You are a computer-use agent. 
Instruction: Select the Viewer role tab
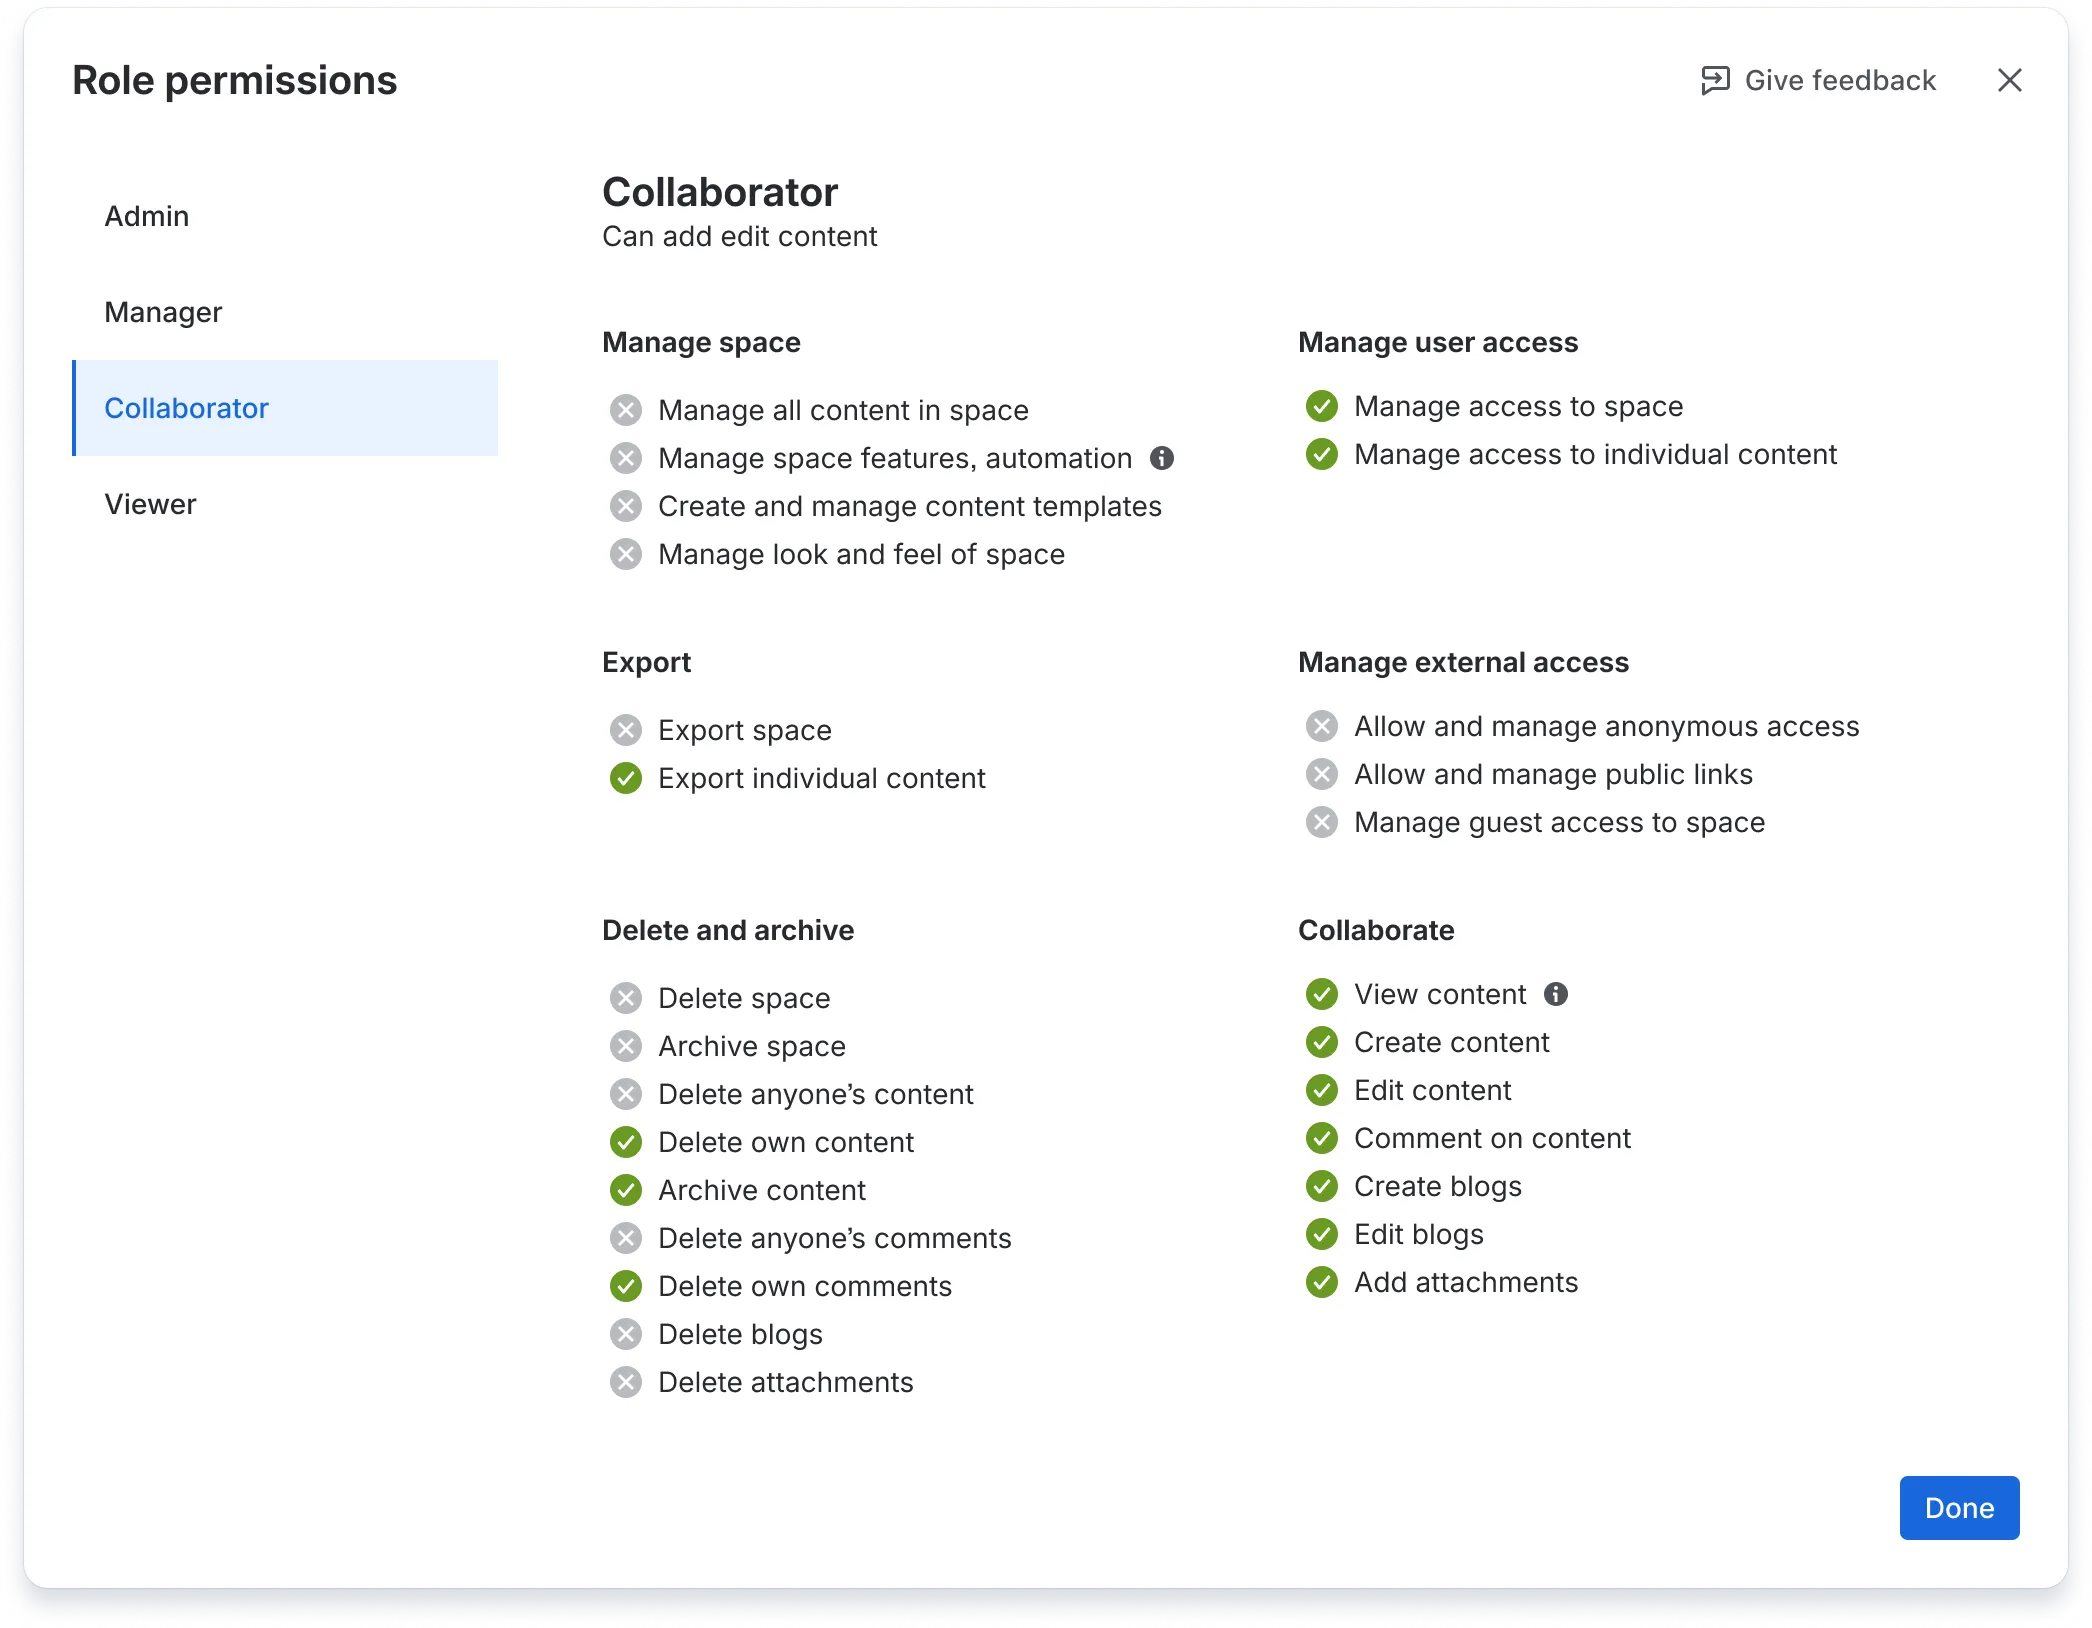285,504
